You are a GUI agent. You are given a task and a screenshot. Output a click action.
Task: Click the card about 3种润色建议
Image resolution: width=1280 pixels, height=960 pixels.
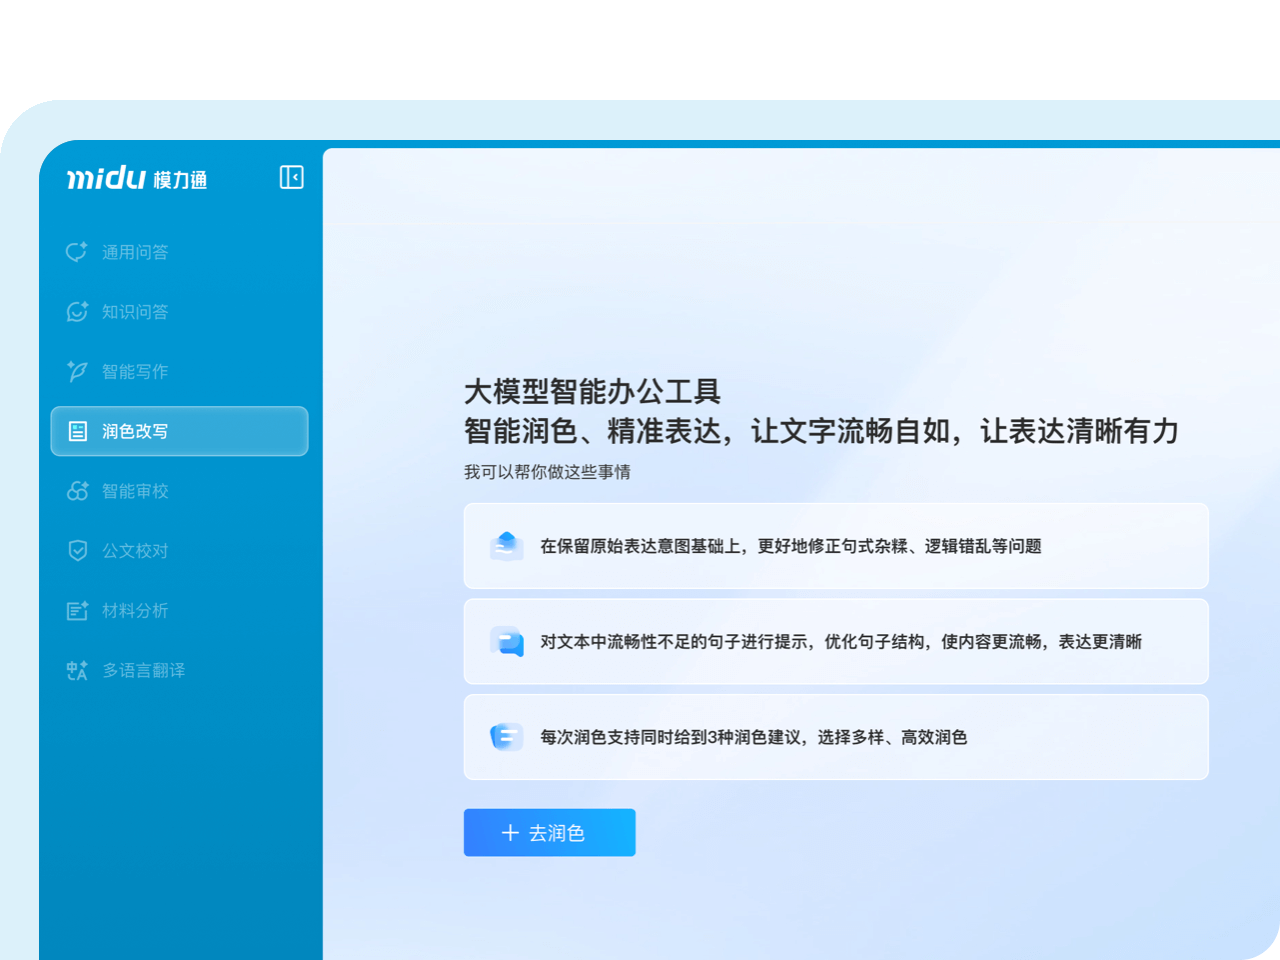[x=836, y=737]
